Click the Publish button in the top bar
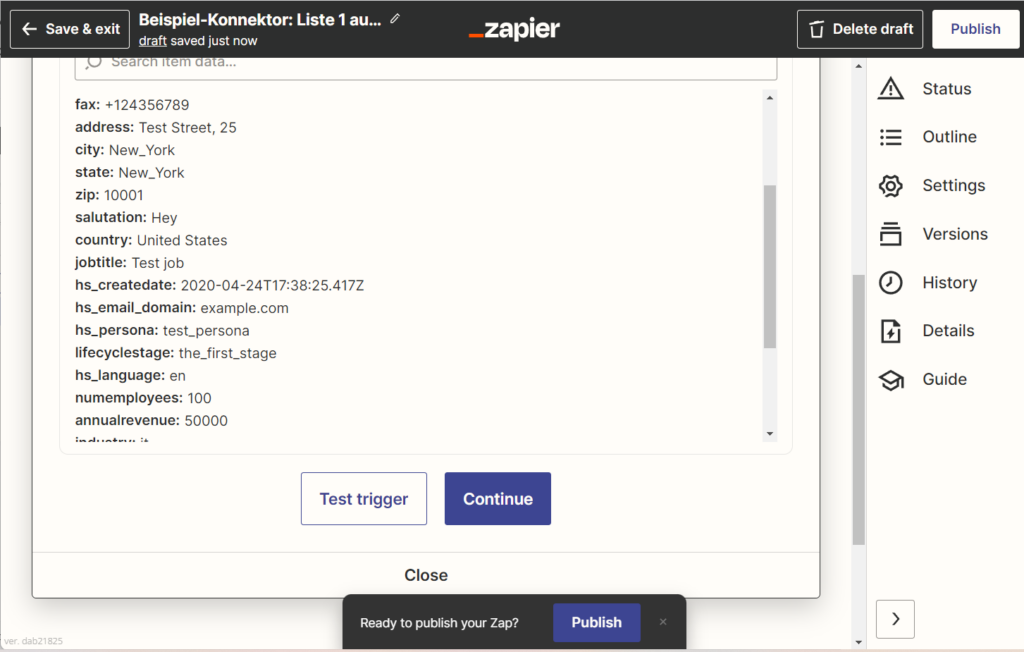1024x652 pixels. click(x=975, y=29)
